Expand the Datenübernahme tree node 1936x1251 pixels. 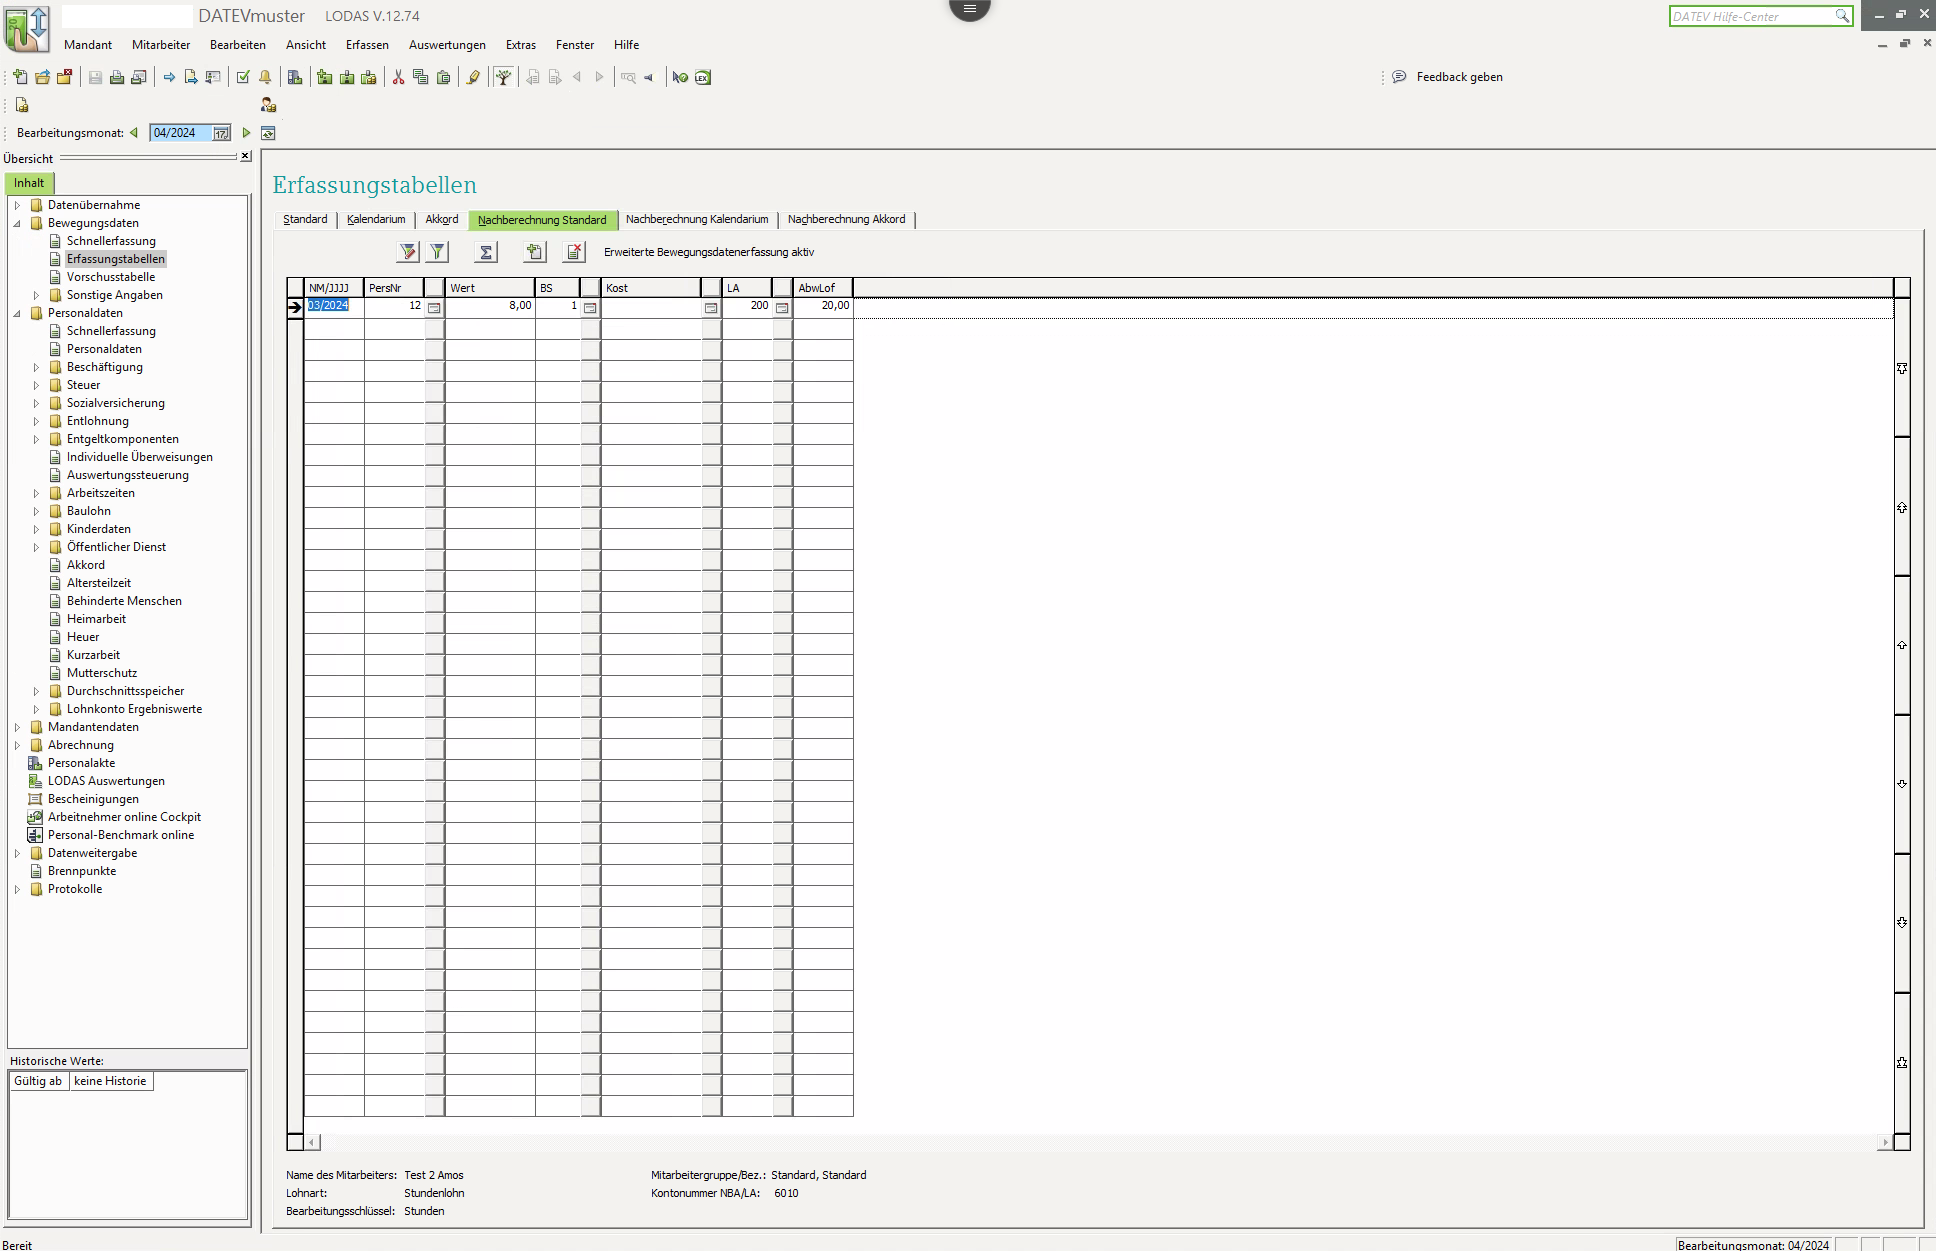pyautogui.click(x=17, y=205)
